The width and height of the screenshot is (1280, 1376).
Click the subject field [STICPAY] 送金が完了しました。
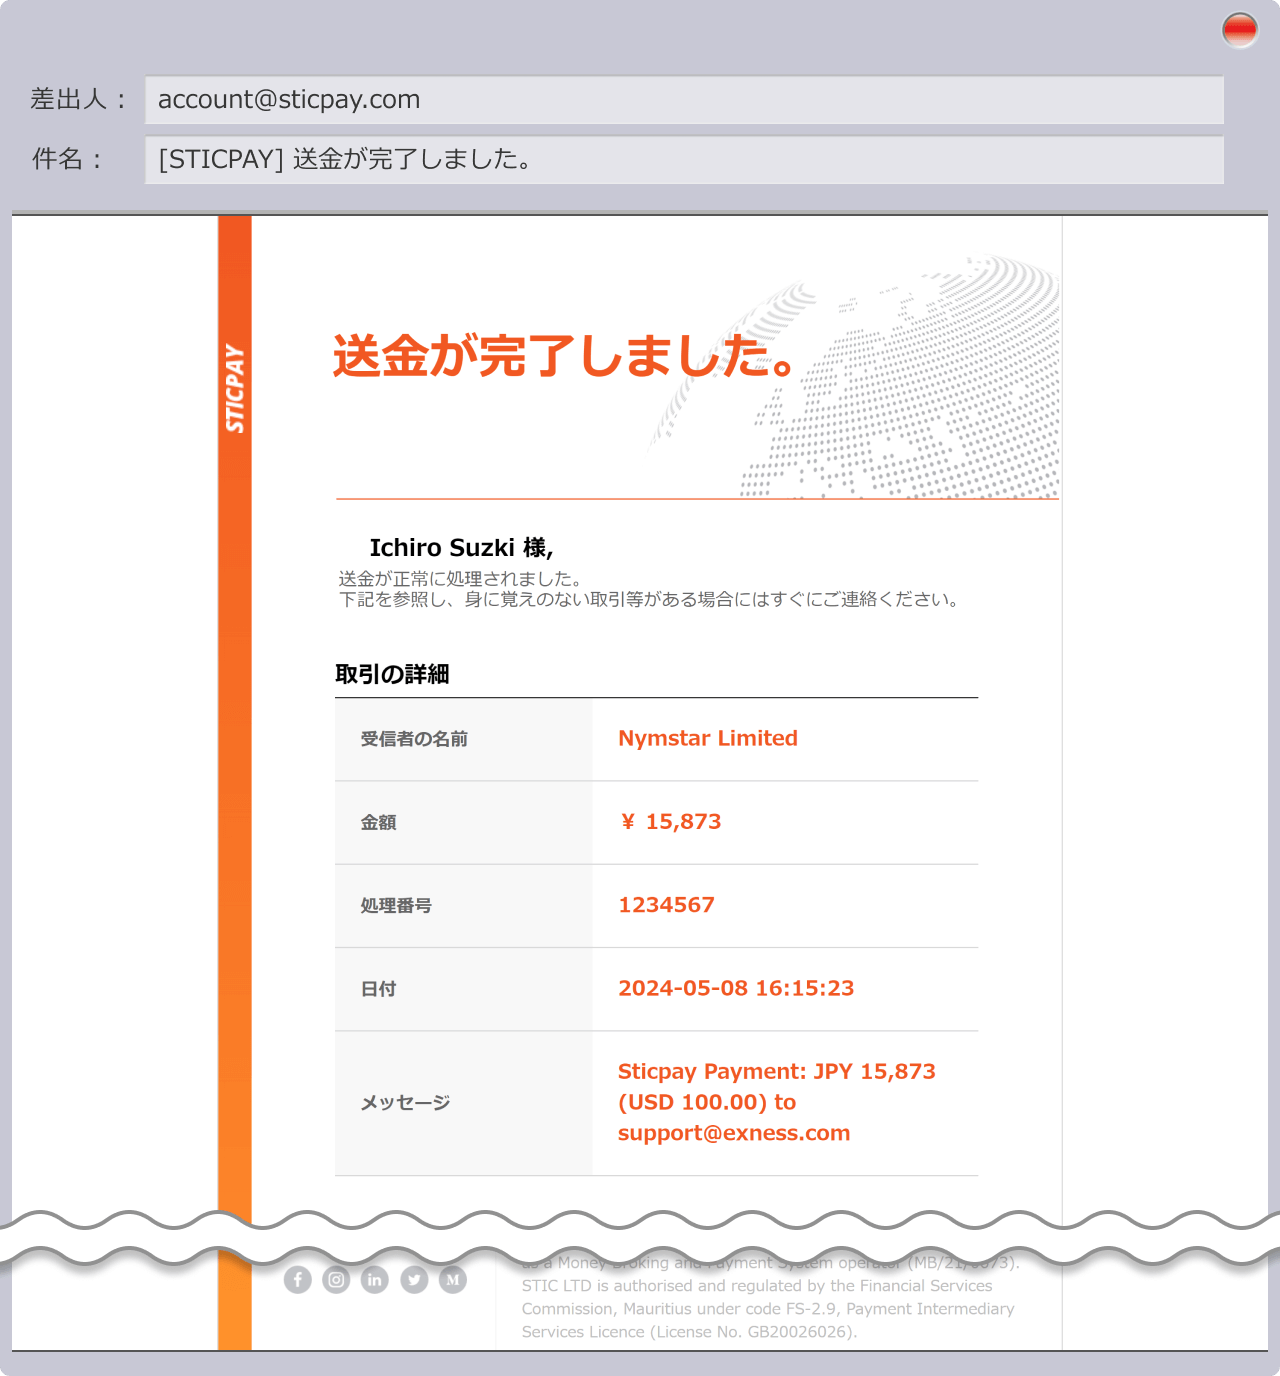click(684, 160)
